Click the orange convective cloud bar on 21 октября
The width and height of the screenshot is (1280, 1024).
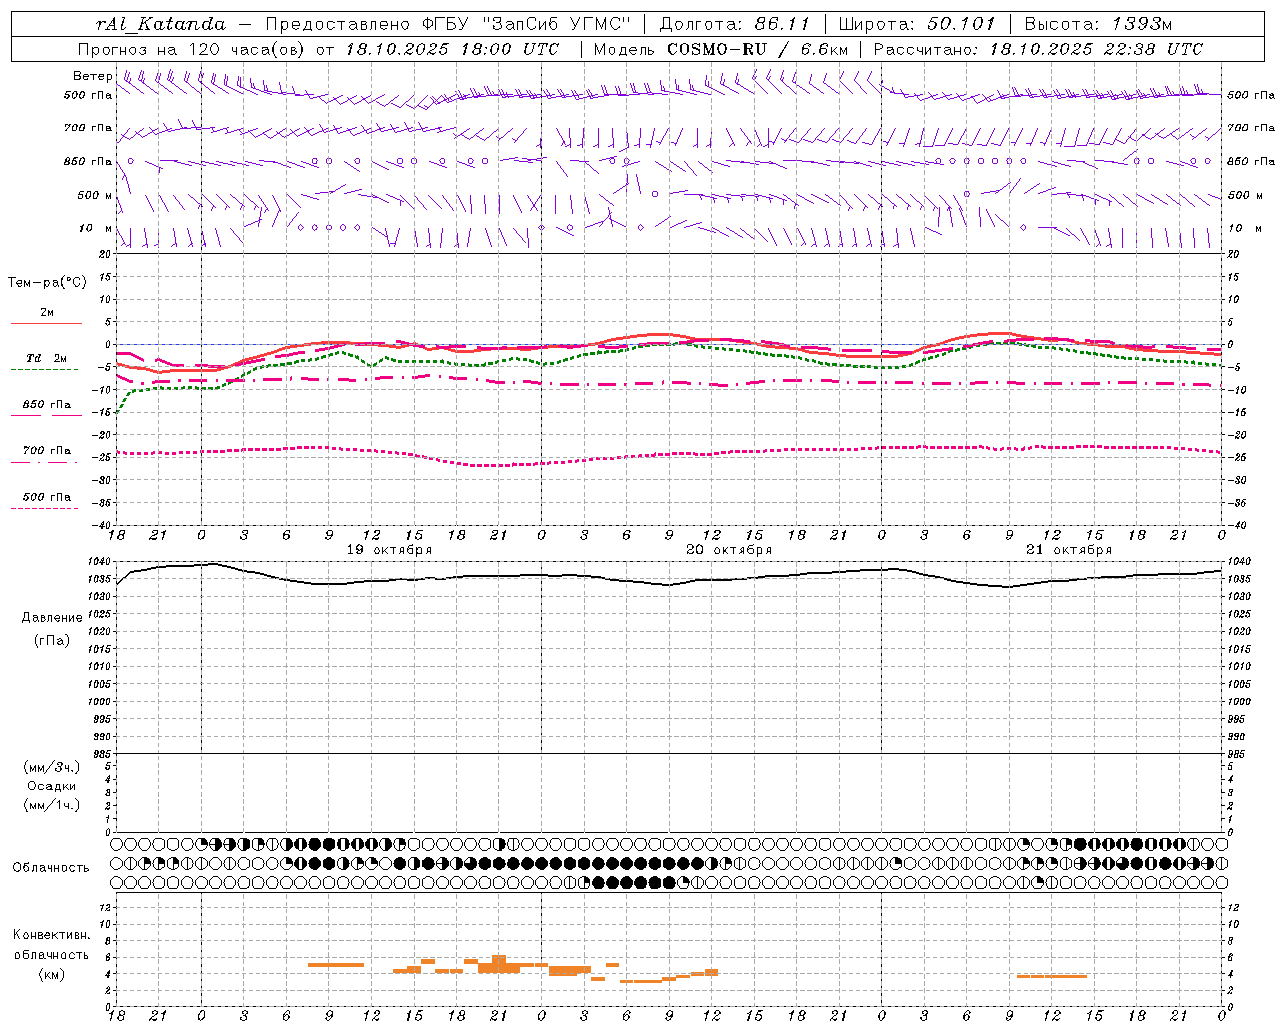[x=1051, y=976]
